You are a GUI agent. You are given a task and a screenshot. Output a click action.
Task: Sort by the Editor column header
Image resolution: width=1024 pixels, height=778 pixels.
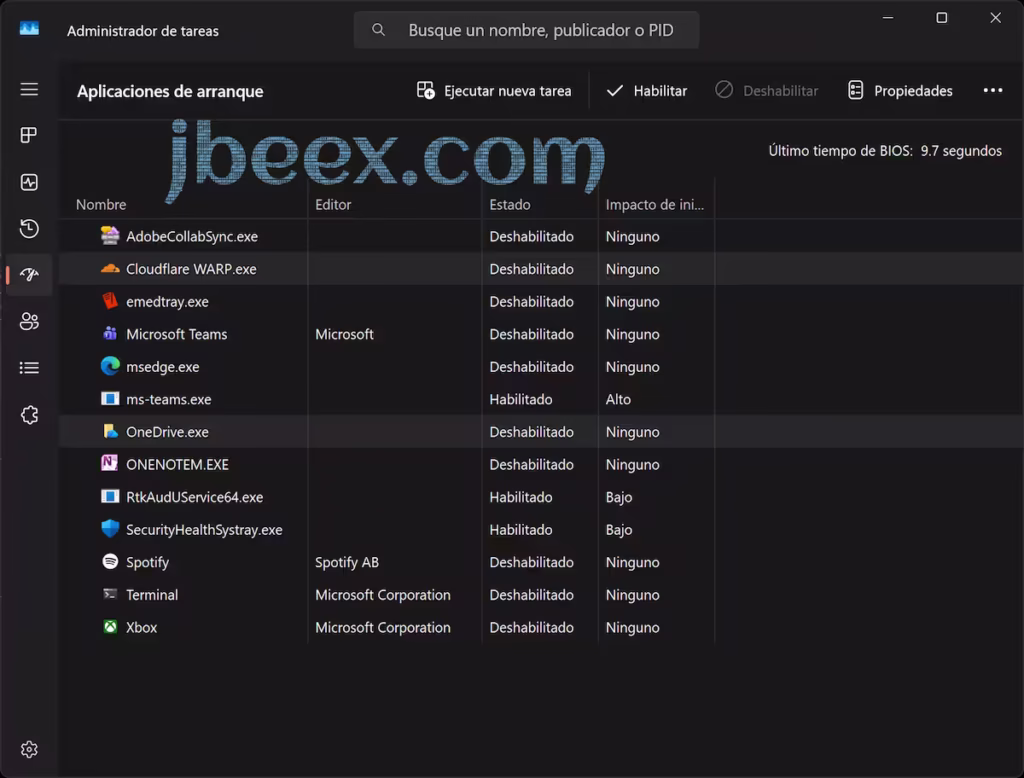click(x=333, y=204)
